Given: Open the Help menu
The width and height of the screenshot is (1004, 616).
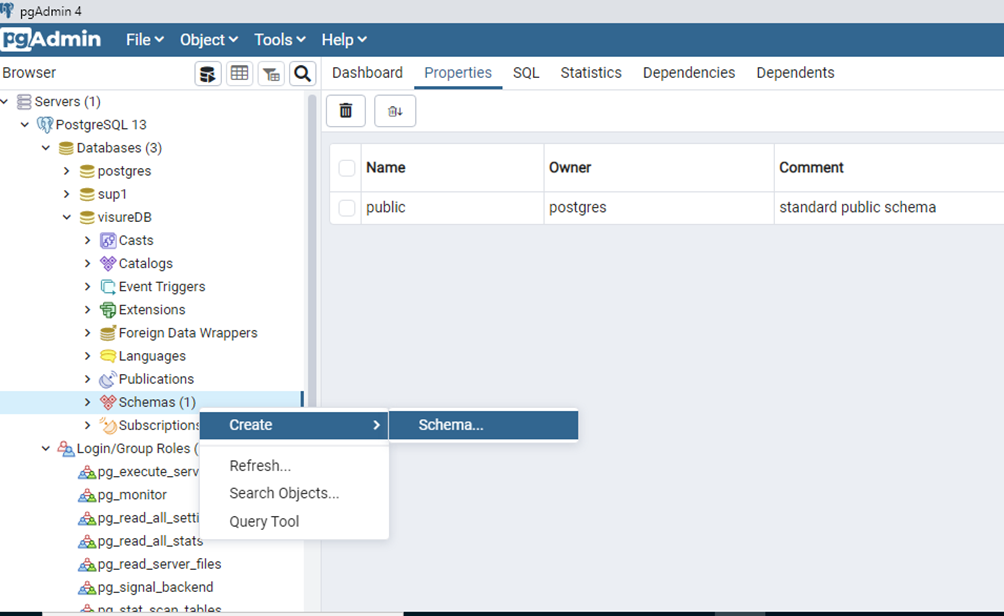Looking at the screenshot, I should (344, 40).
